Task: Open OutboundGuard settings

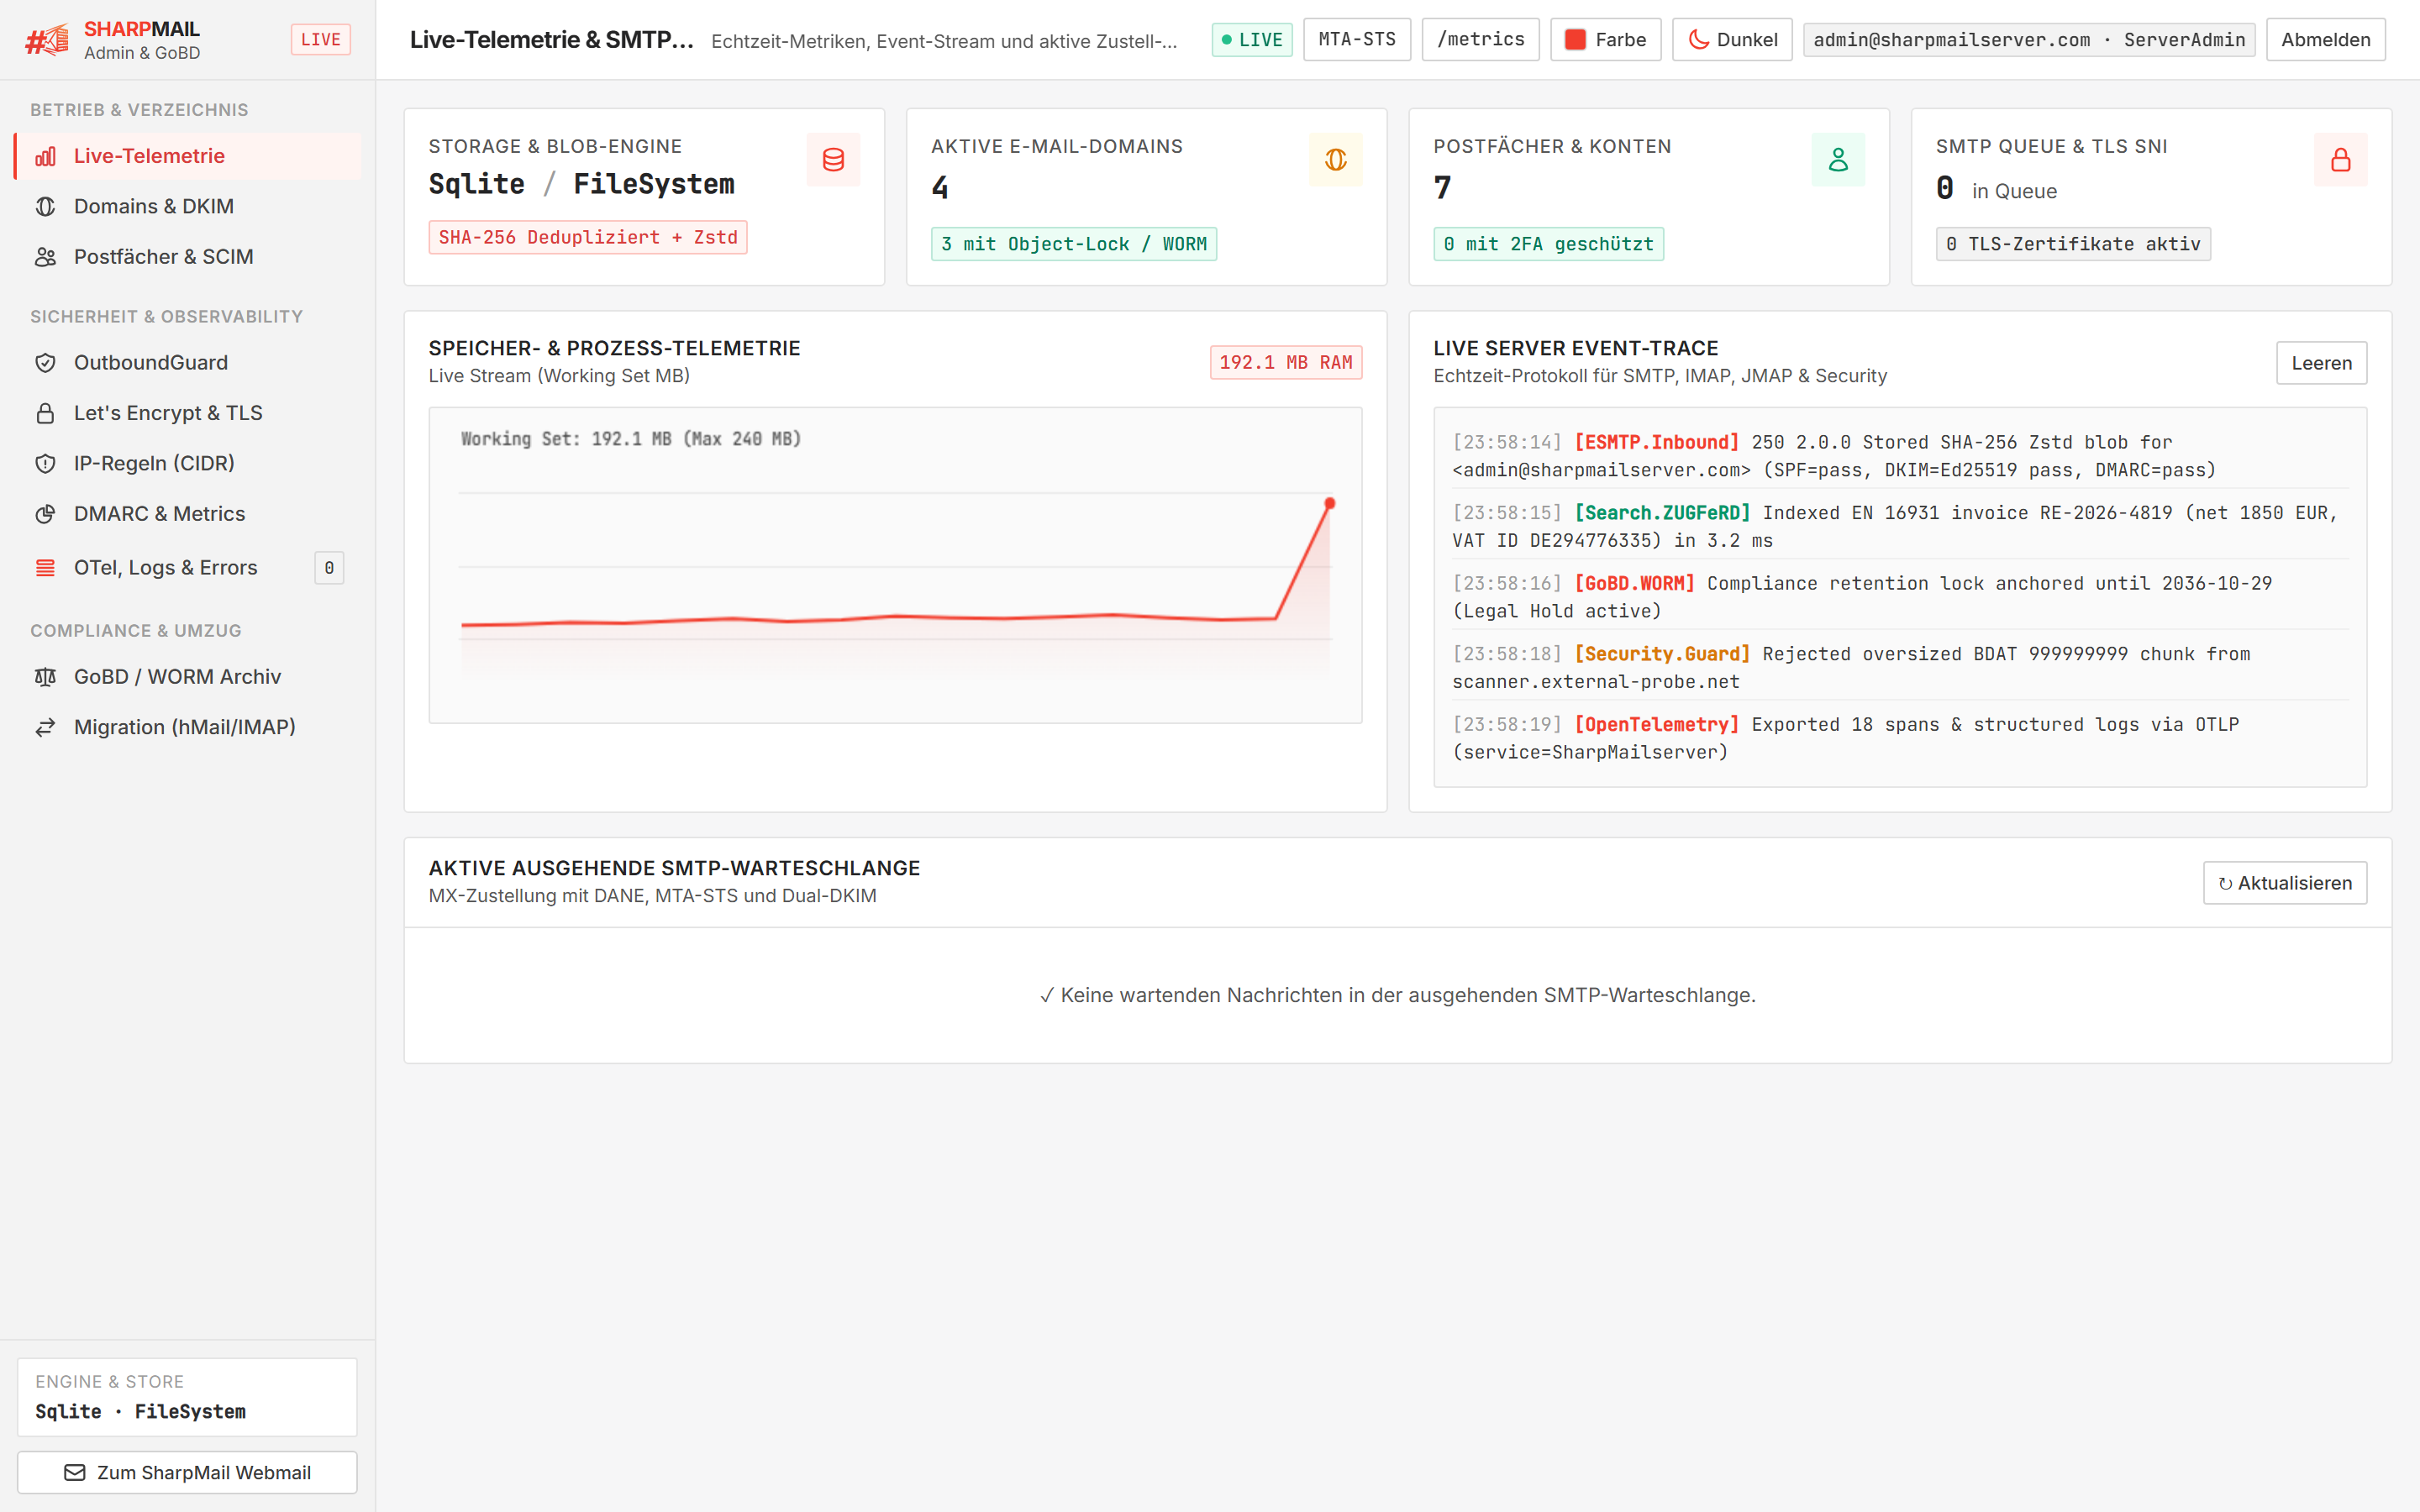Action: coord(188,363)
